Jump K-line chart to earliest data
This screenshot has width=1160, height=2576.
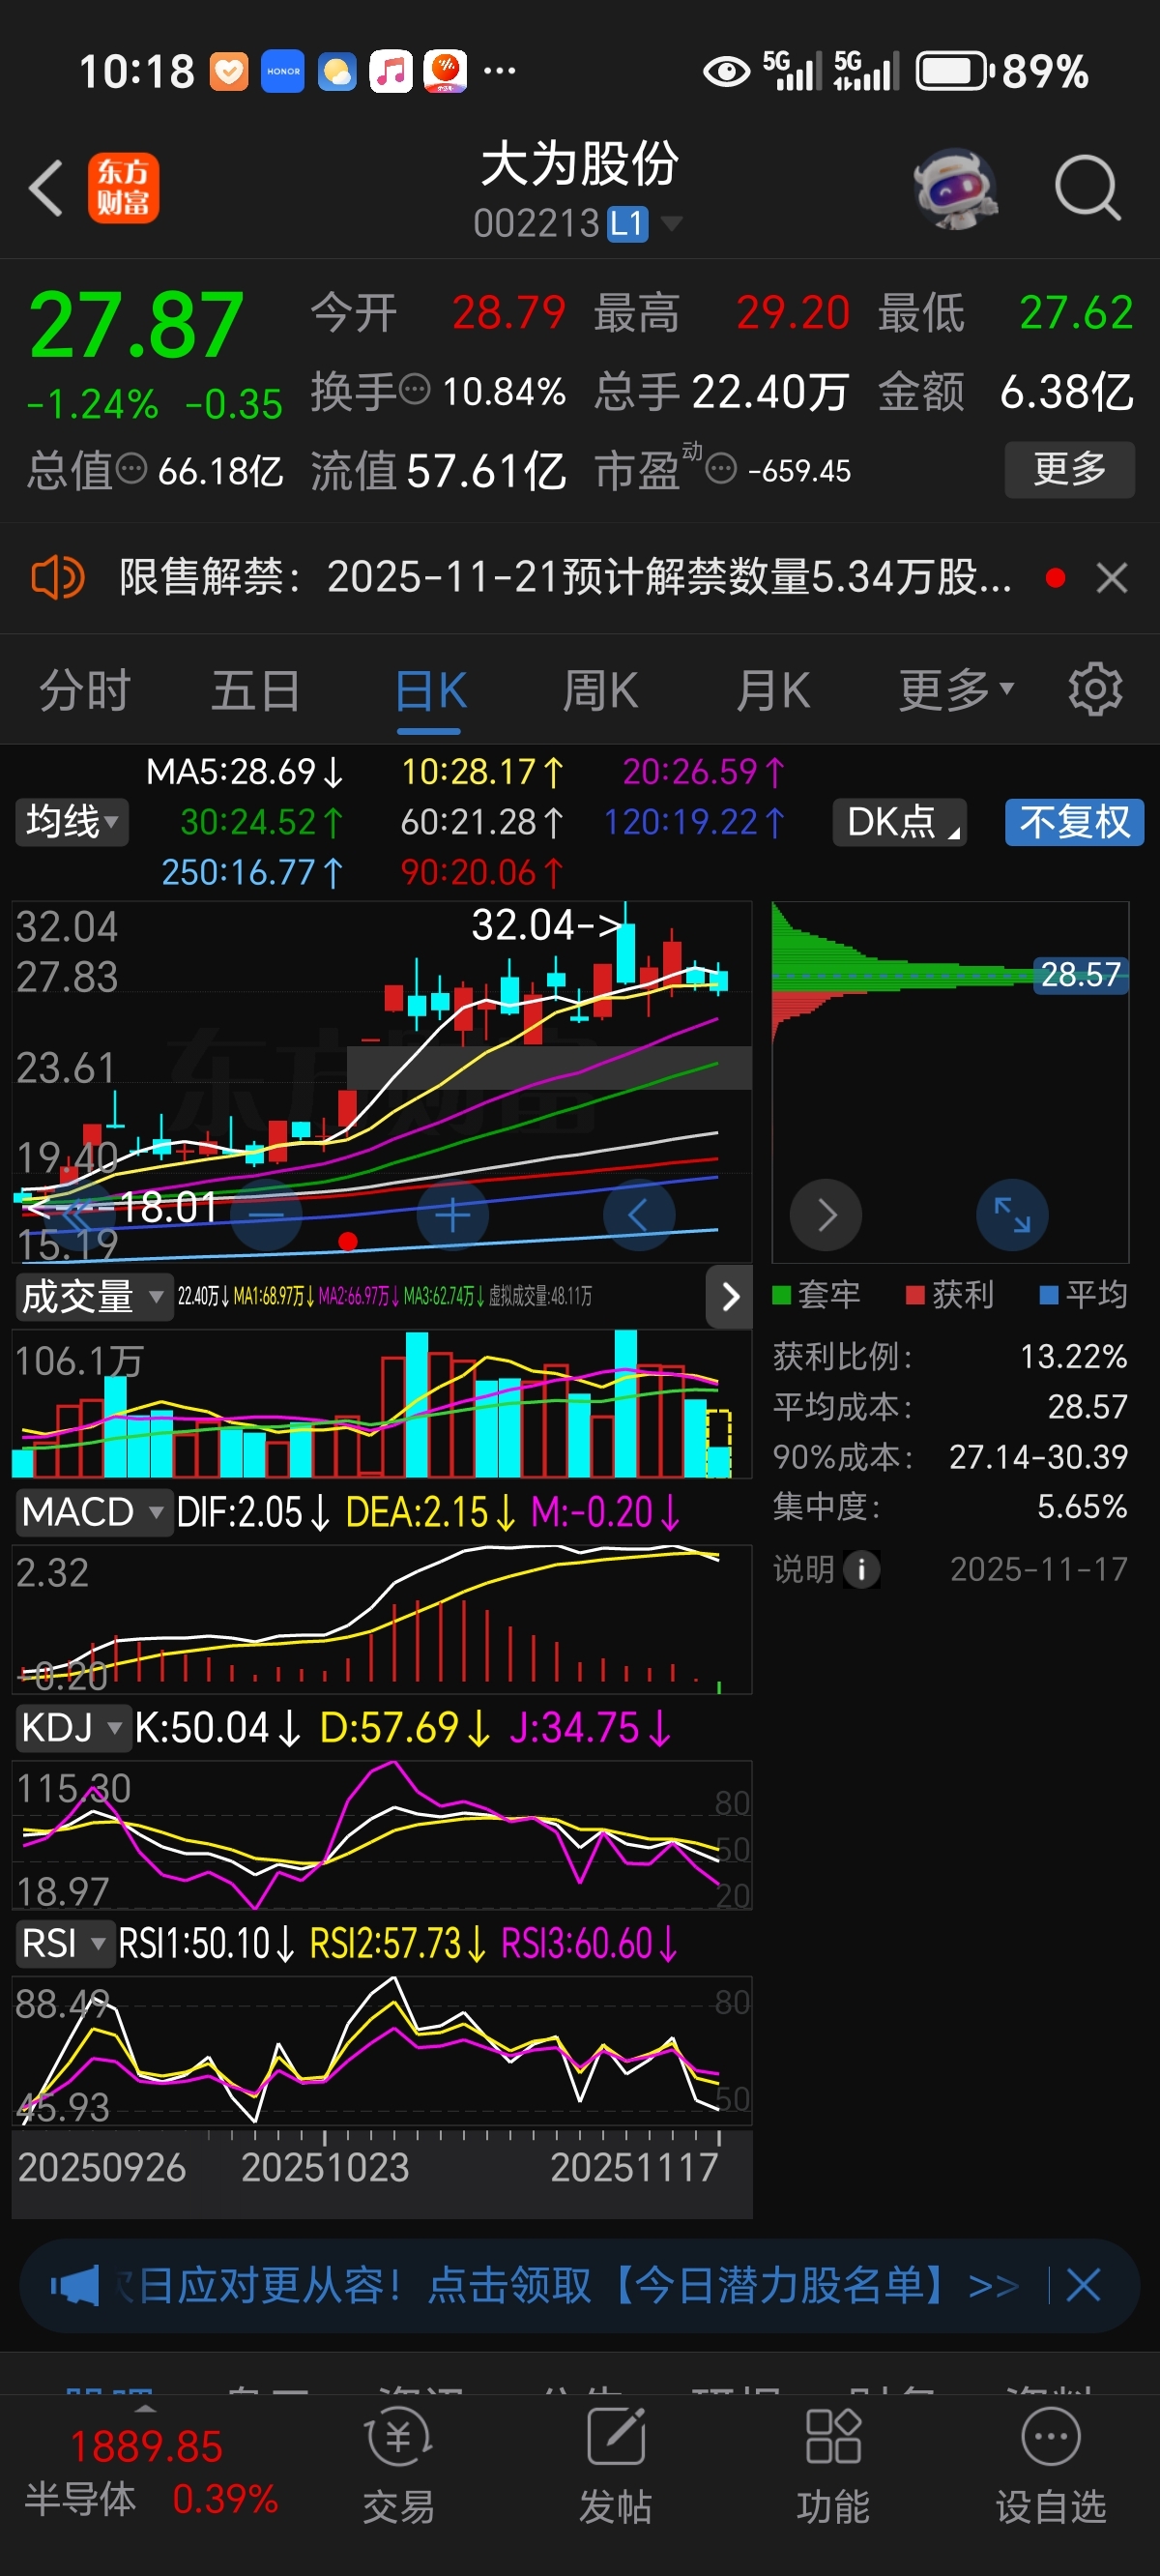tap(81, 1215)
